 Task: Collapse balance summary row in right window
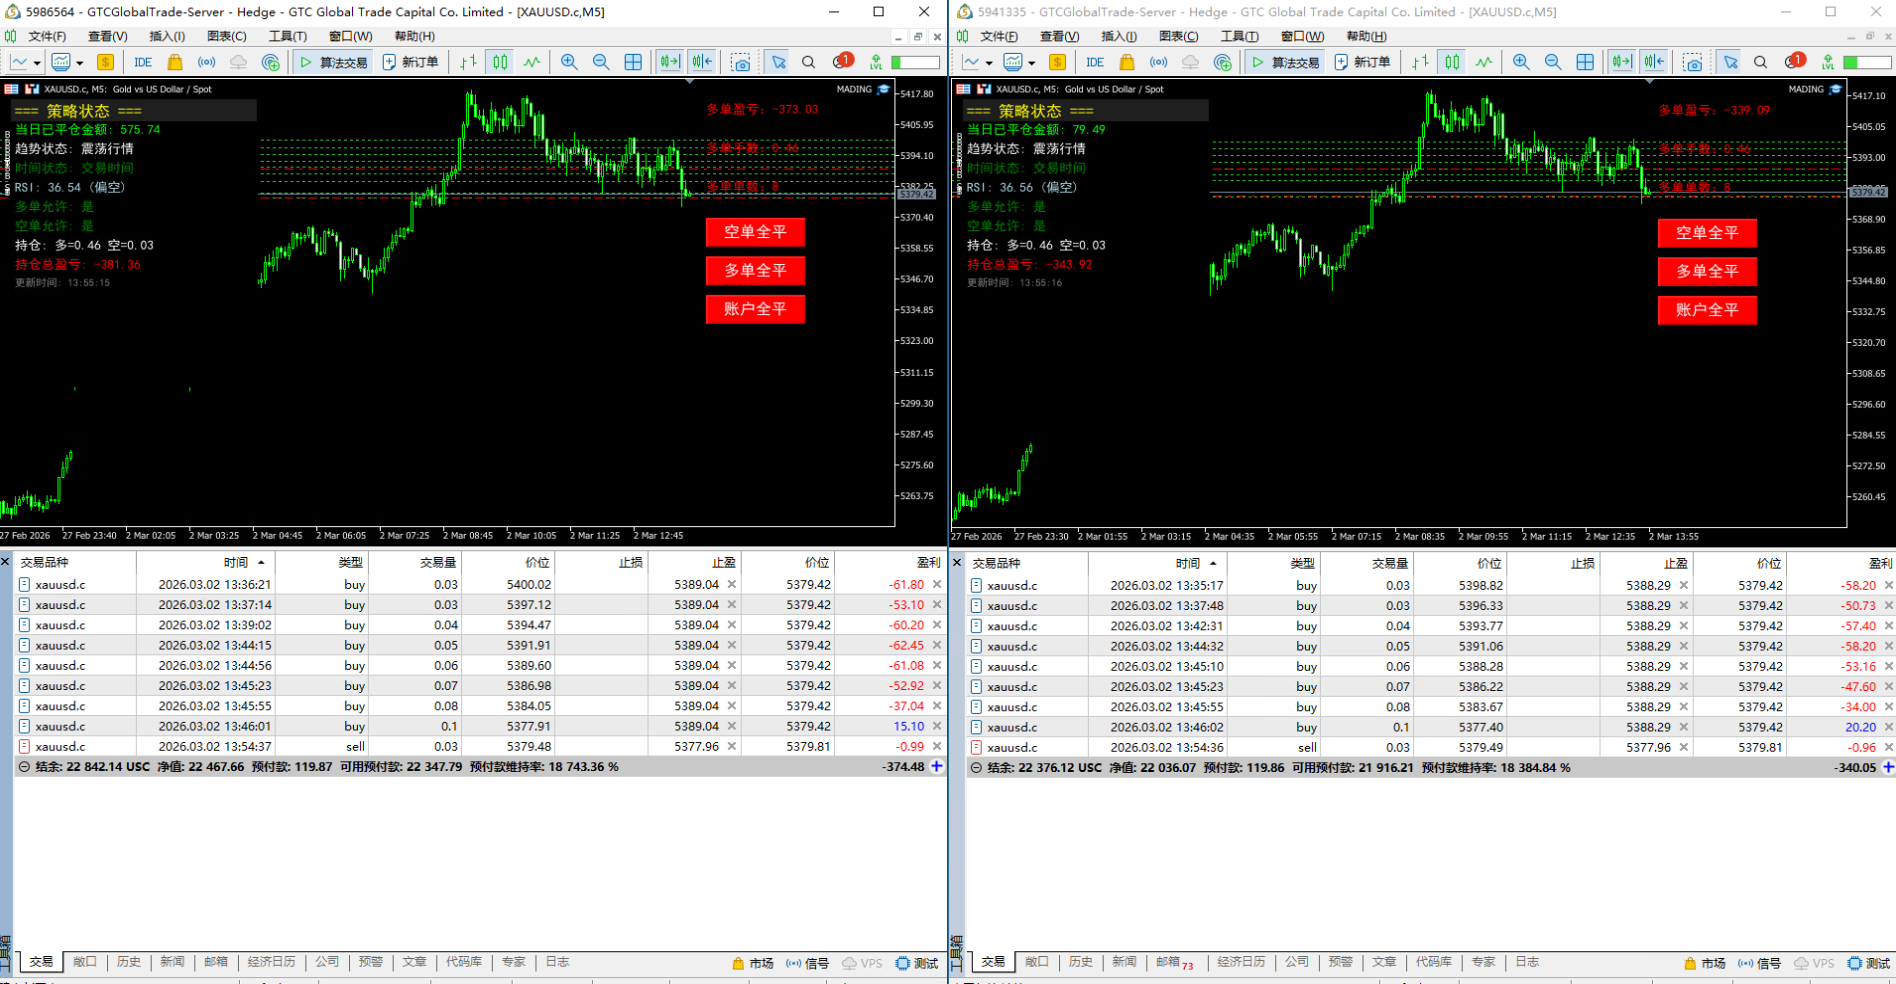[976, 768]
